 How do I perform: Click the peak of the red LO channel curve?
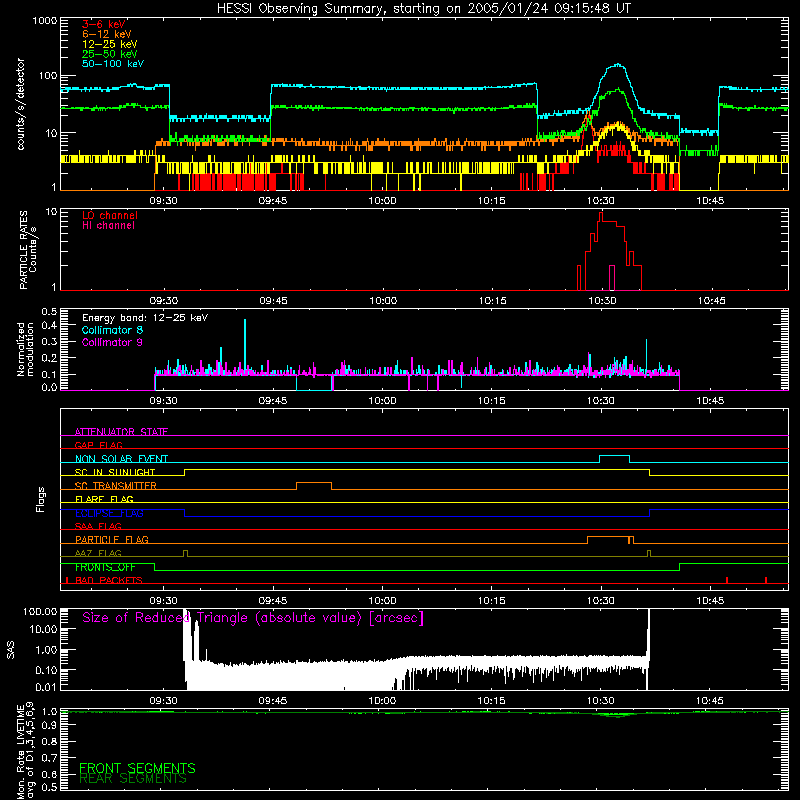click(601, 214)
